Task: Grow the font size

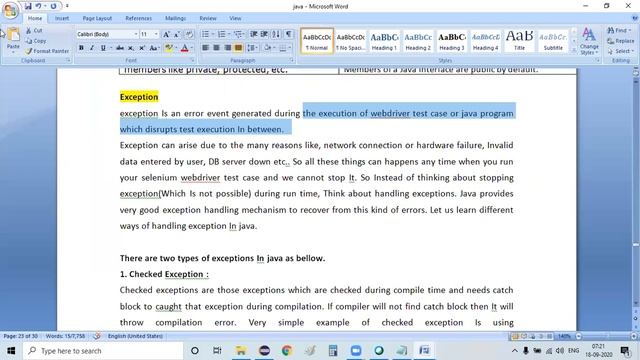Action: [166, 35]
